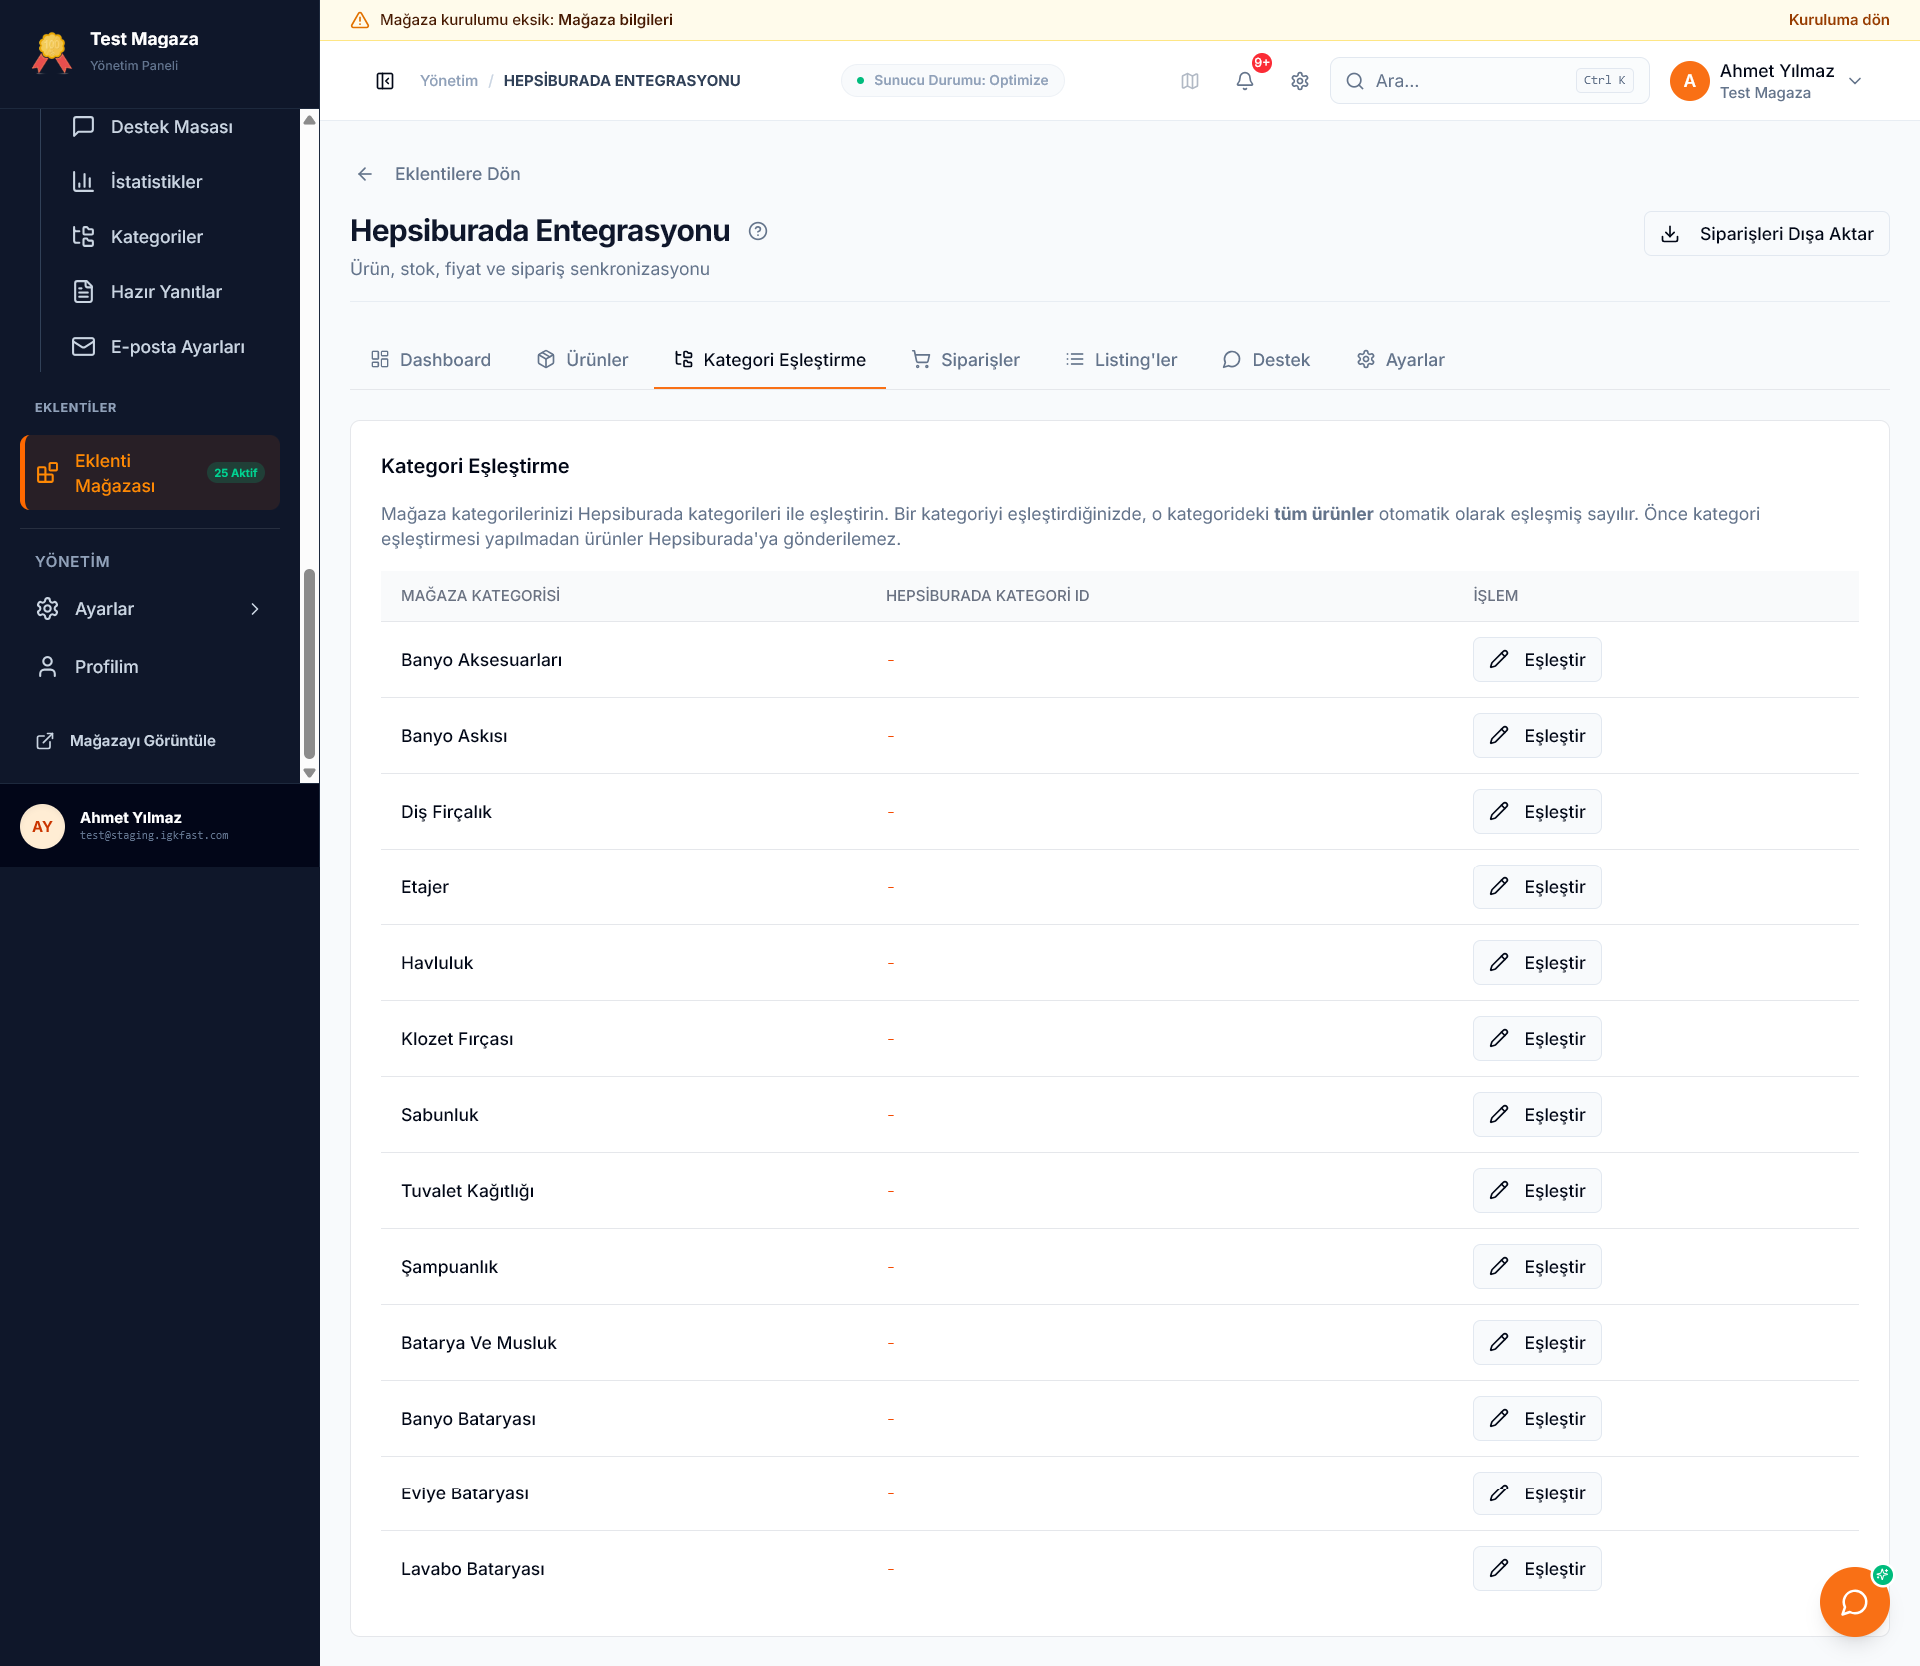
Task: Click the Kuruluma dön link
Action: tap(1839, 20)
